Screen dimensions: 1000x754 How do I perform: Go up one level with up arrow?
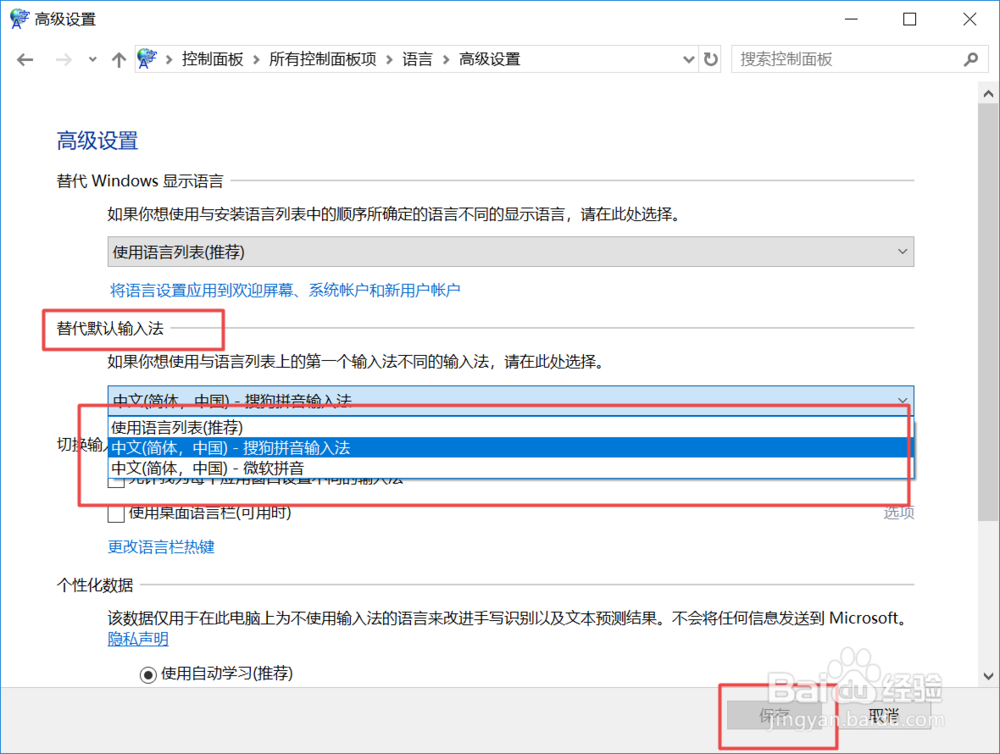click(119, 60)
